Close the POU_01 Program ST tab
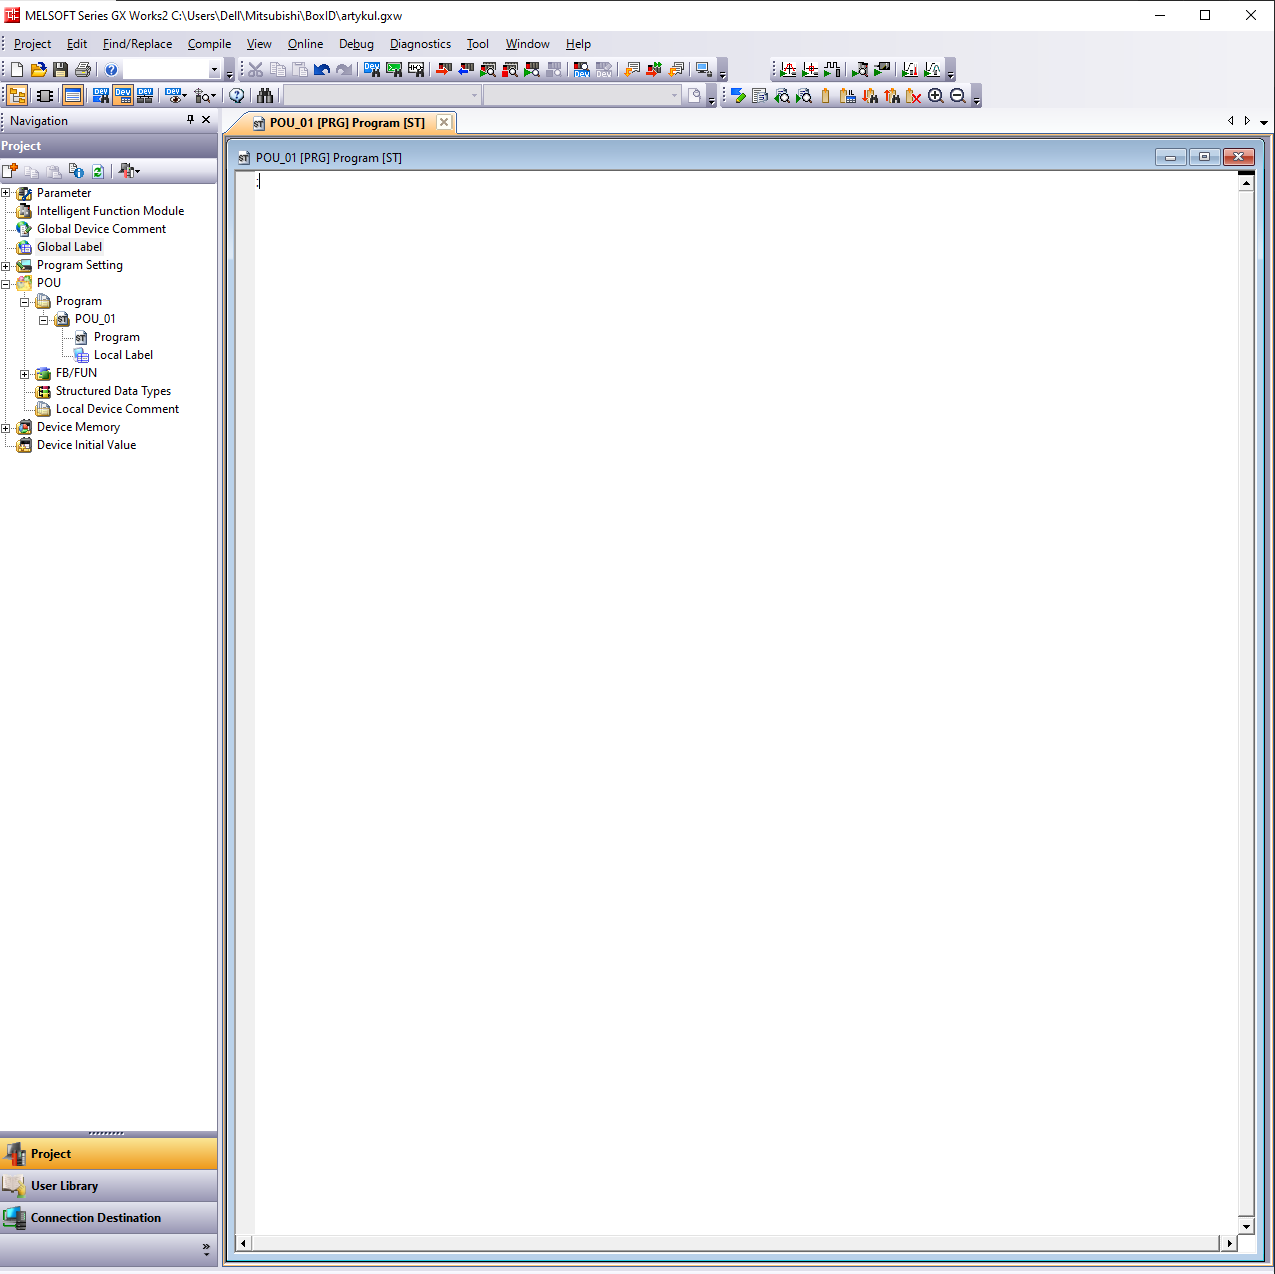Viewport: 1275px width, 1274px height. [x=444, y=122]
